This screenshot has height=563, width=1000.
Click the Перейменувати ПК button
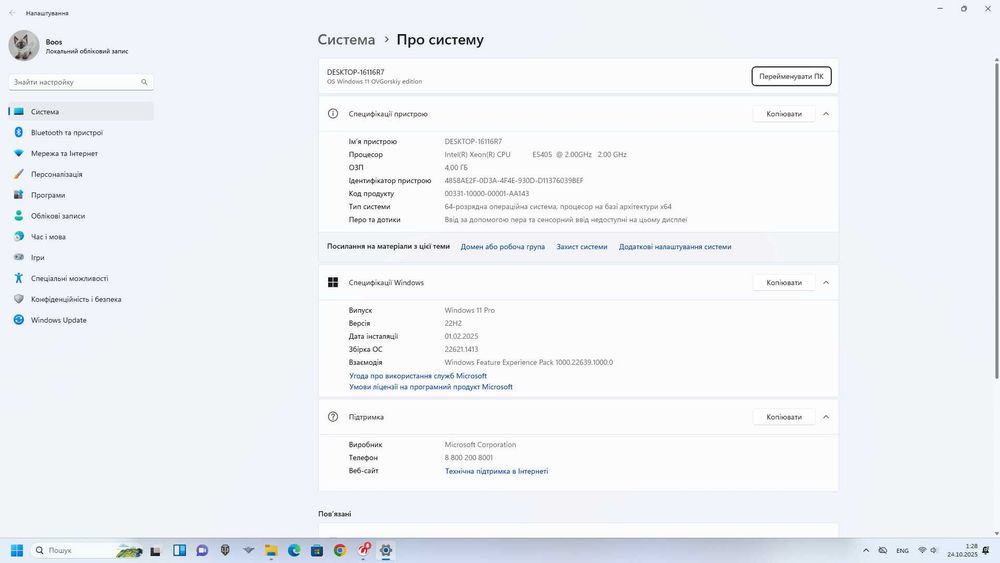pyautogui.click(x=791, y=77)
